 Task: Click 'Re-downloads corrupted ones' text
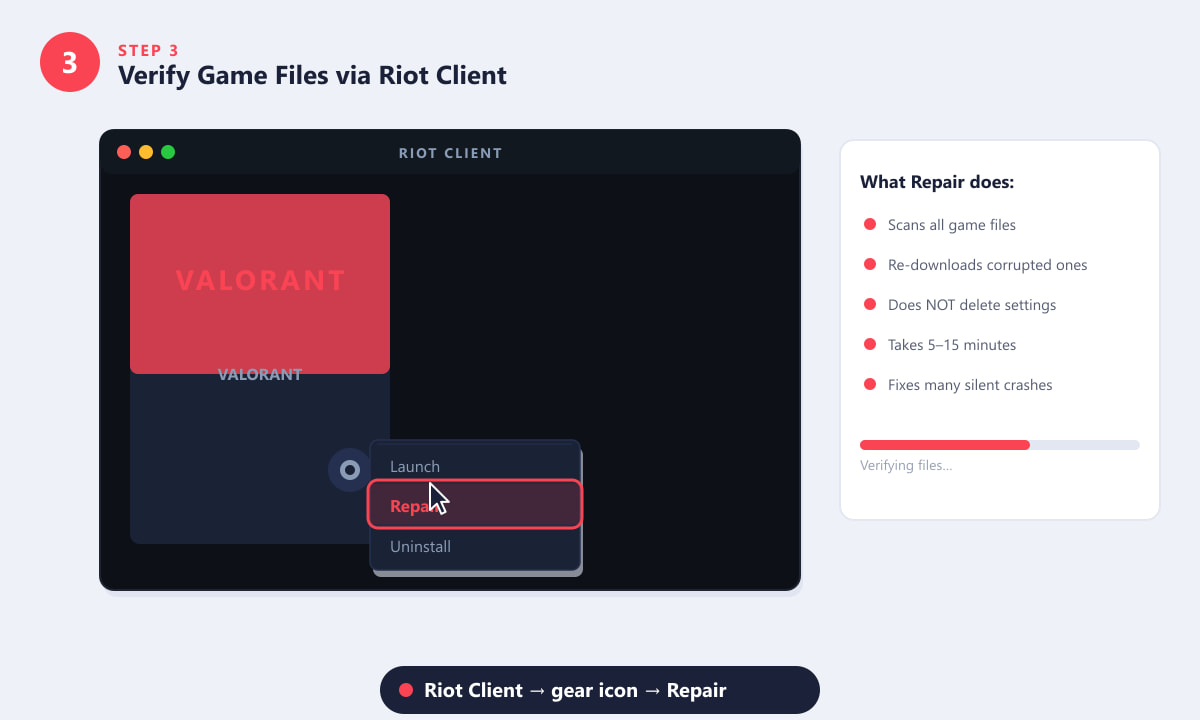pyautogui.click(x=988, y=265)
